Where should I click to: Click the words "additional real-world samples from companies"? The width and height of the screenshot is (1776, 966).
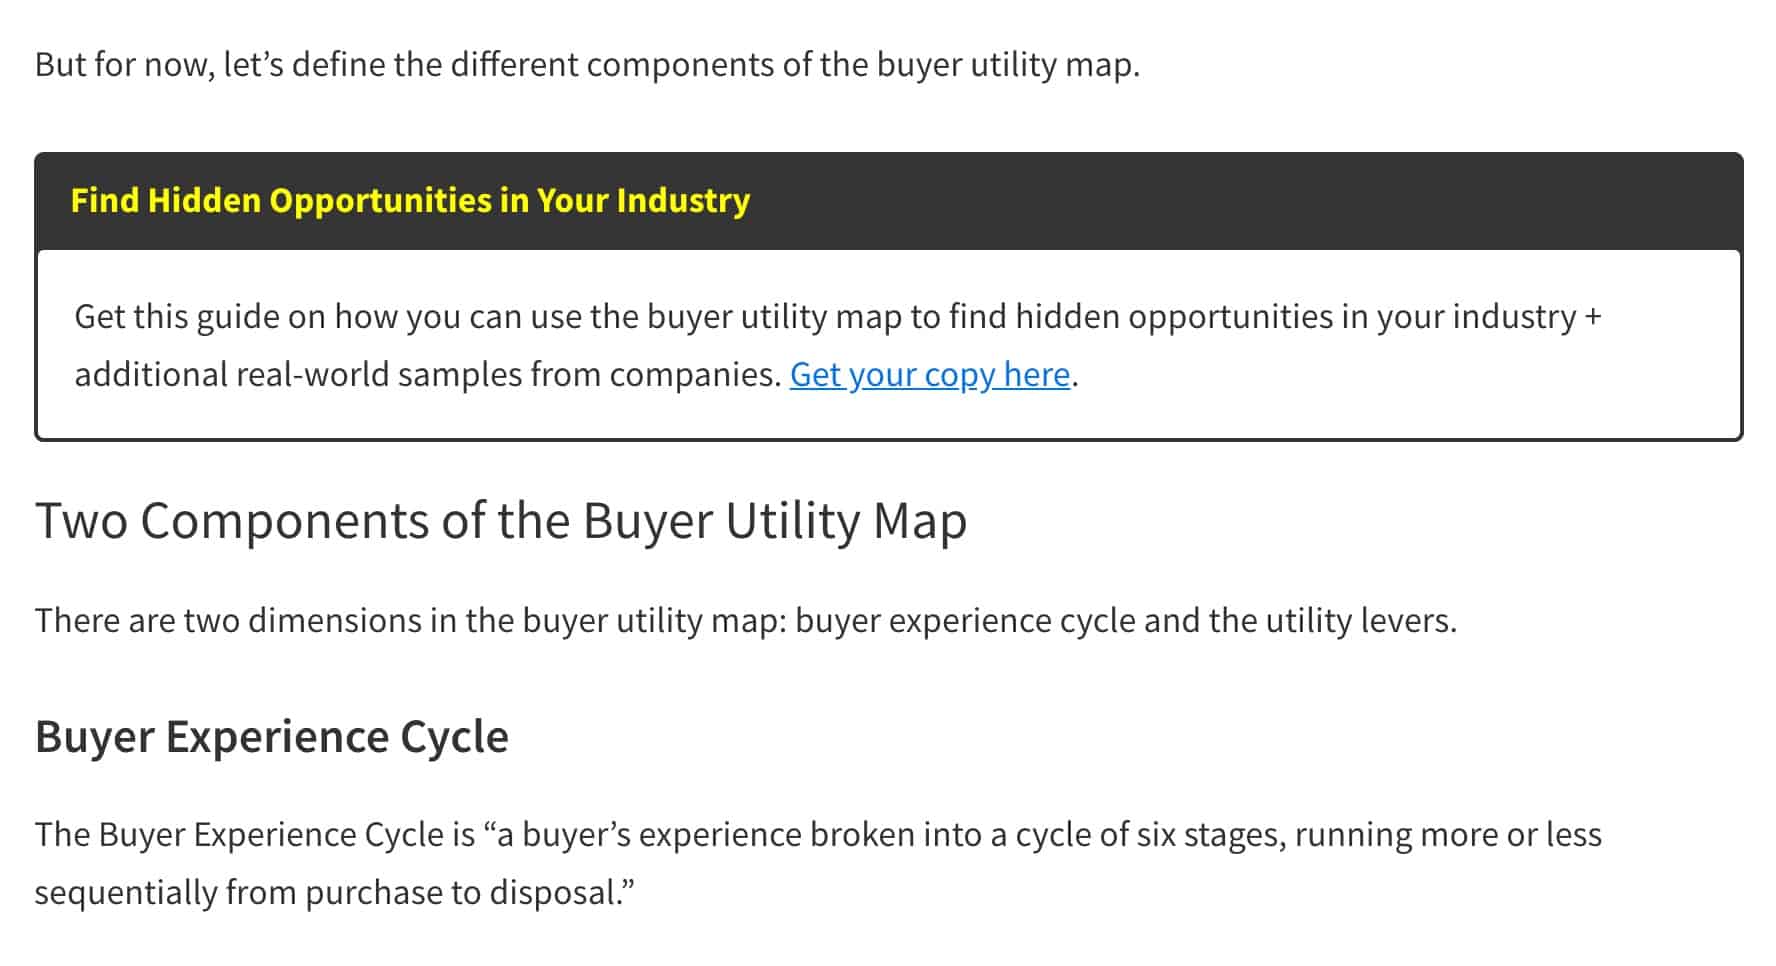[x=427, y=375]
